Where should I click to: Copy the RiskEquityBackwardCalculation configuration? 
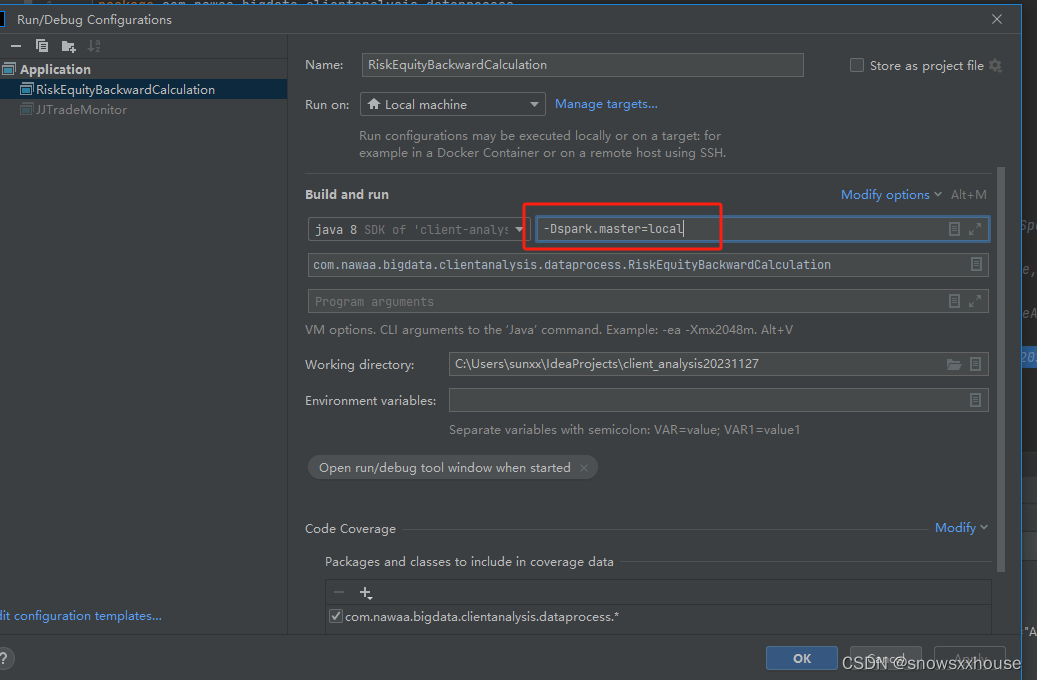[x=41, y=45]
